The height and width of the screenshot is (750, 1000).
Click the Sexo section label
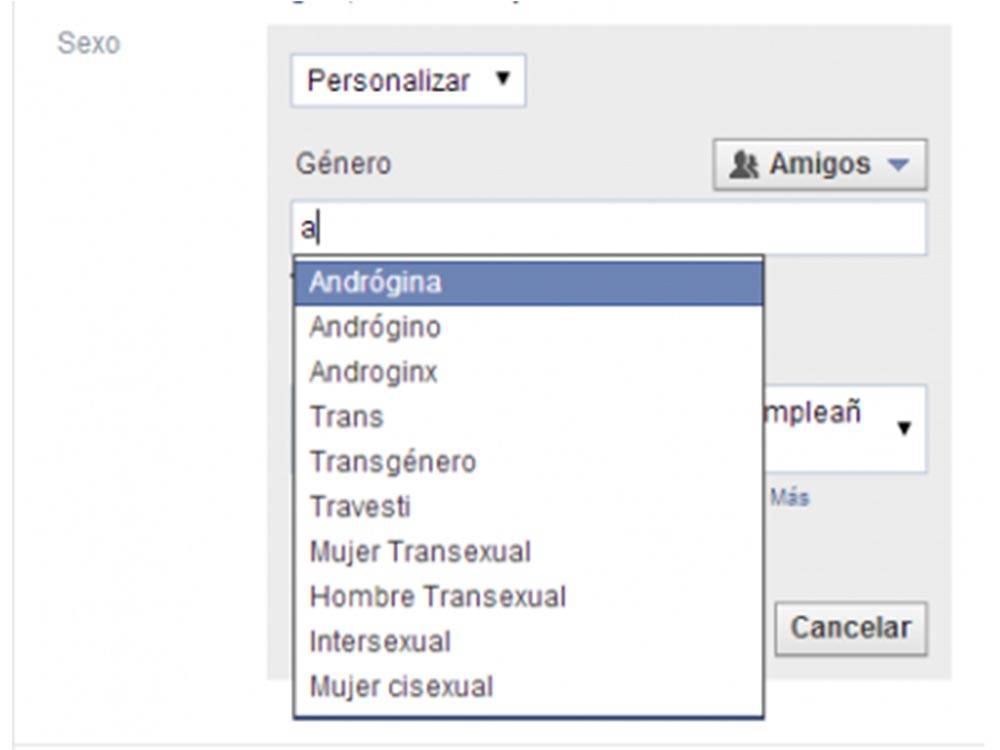(x=89, y=43)
